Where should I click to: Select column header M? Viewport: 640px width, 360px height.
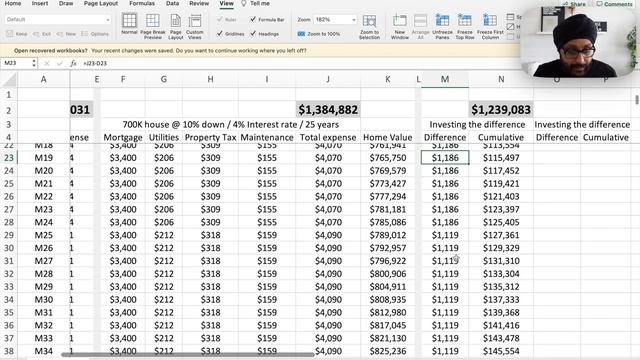[x=445, y=79]
